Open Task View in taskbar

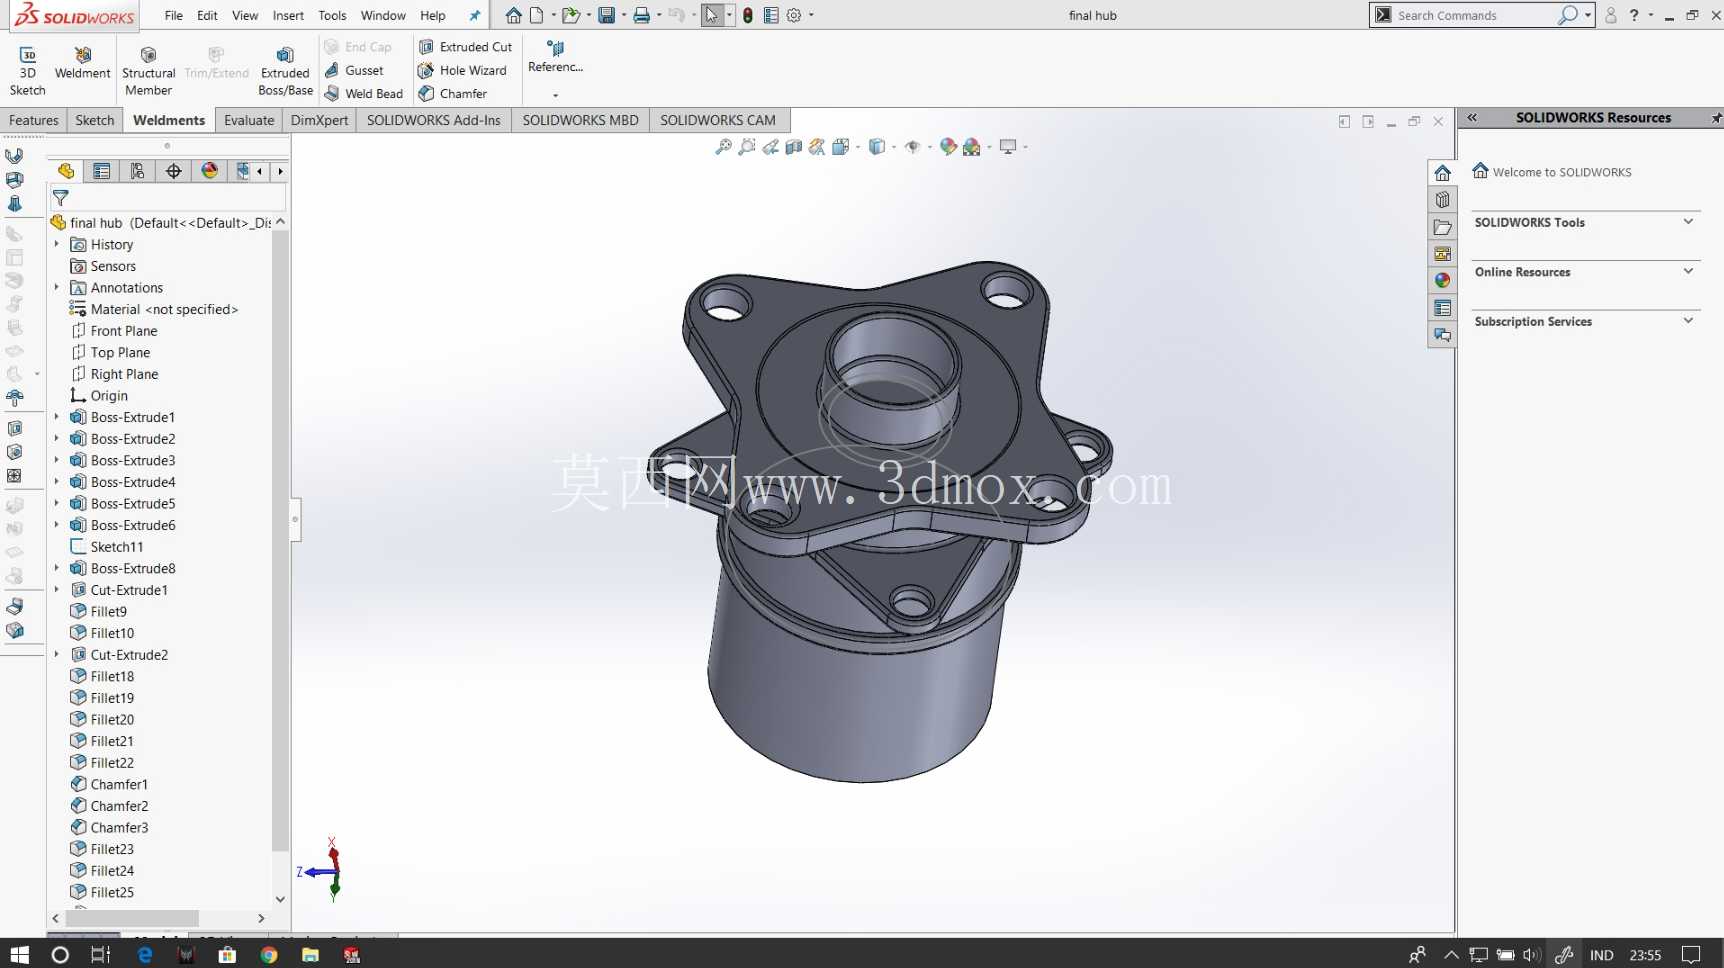pyautogui.click(x=100, y=955)
